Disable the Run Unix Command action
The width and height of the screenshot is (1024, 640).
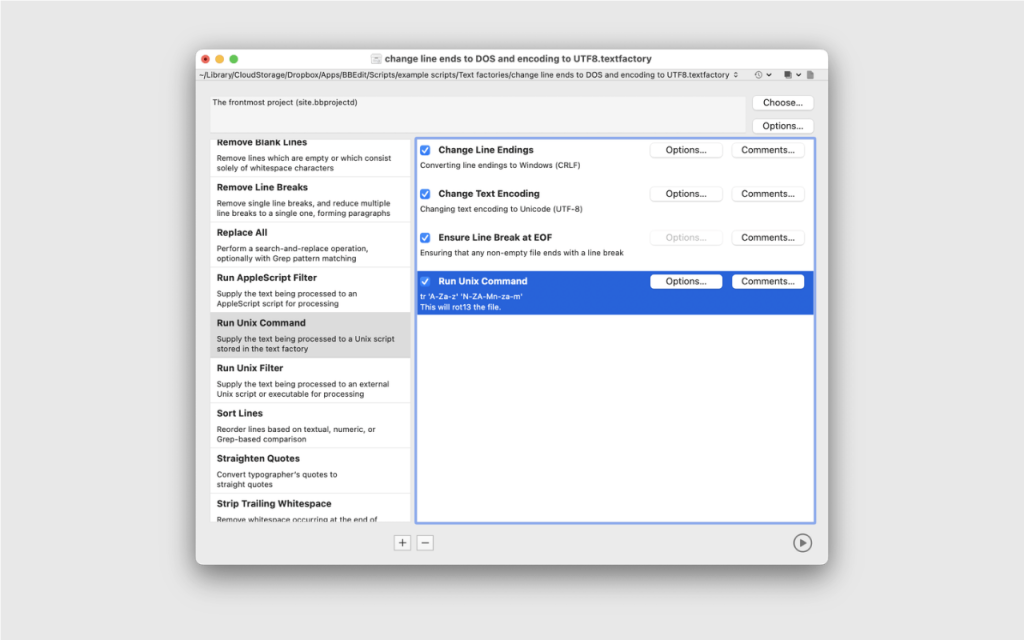pyautogui.click(x=425, y=281)
